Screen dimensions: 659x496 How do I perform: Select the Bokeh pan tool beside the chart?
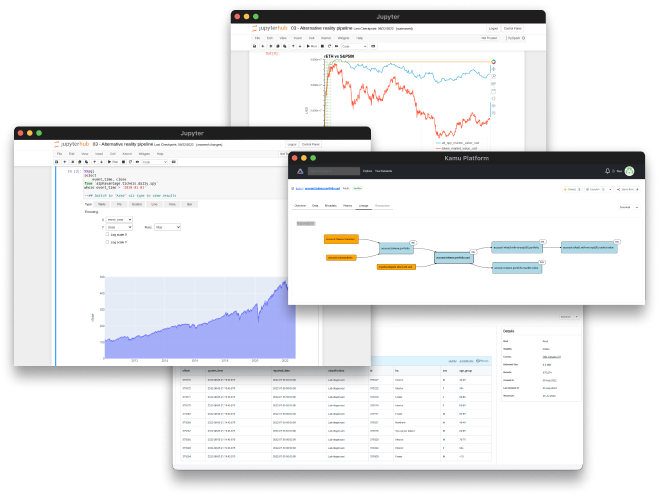click(493, 69)
